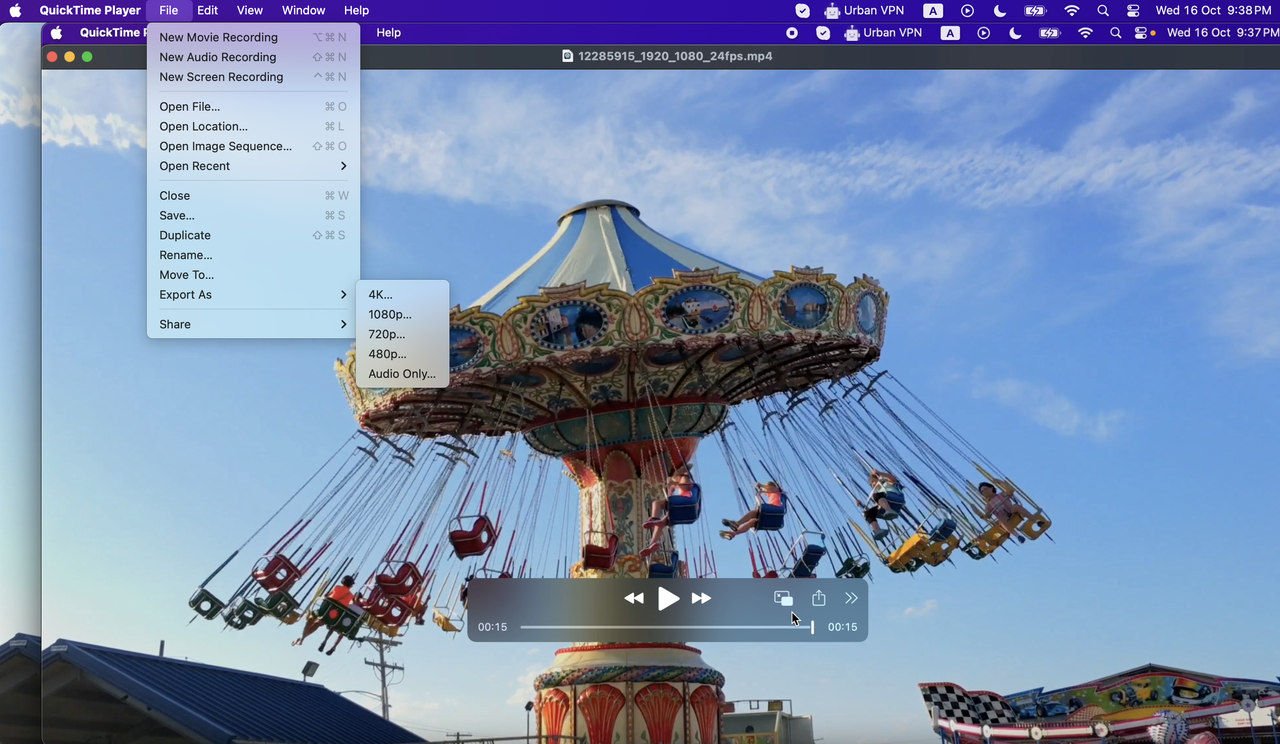1280x744 pixels.
Task: Click the playhead marker on the video timeline
Action: pos(812,627)
